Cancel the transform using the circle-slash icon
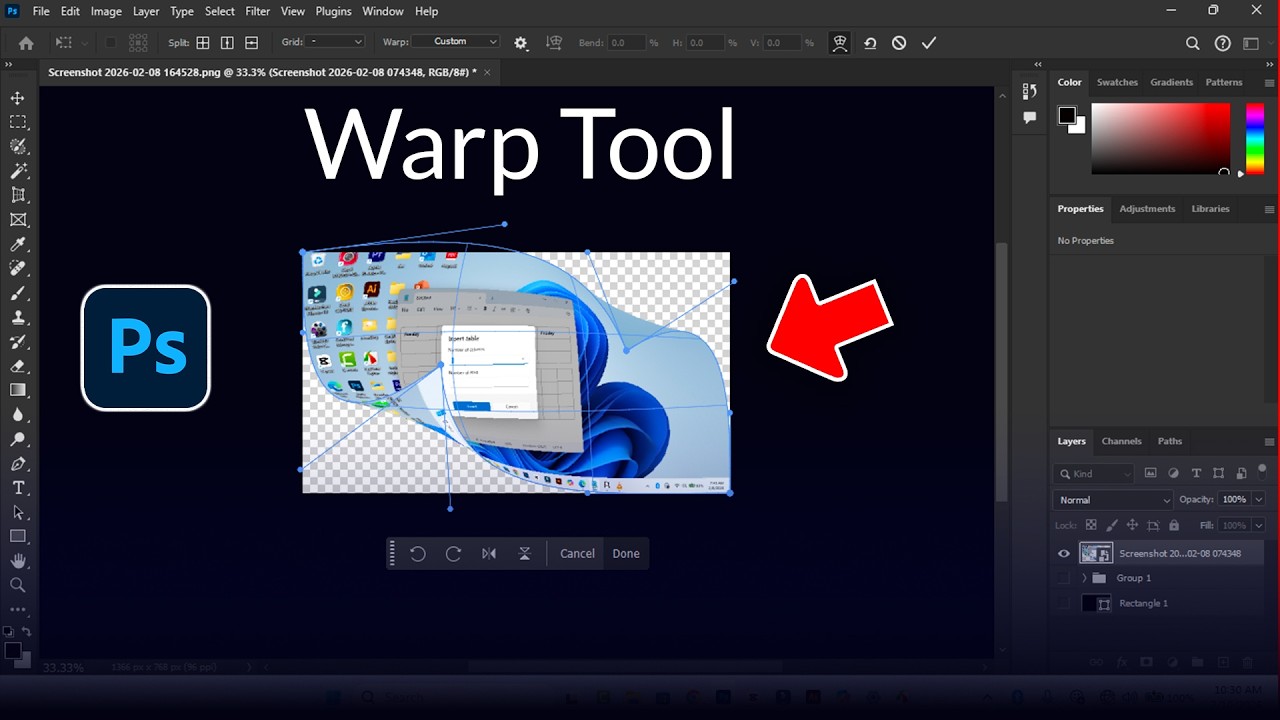The height and width of the screenshot is (720, 1280). (x=899, y=43)
